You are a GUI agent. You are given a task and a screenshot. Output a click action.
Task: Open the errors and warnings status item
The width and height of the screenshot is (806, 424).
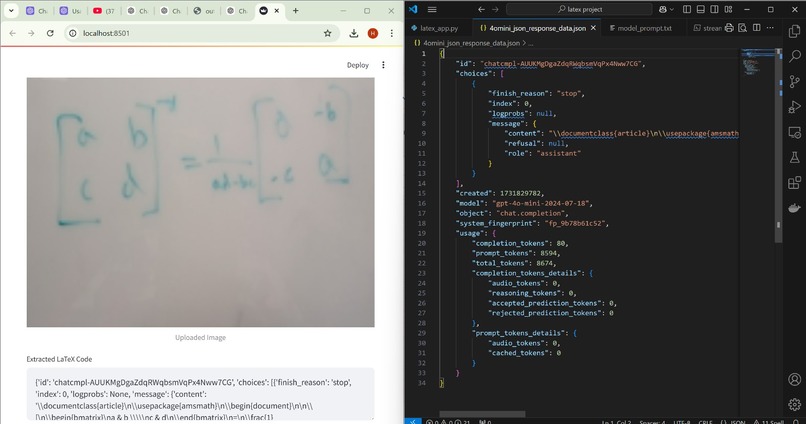[x=448, y=422]
